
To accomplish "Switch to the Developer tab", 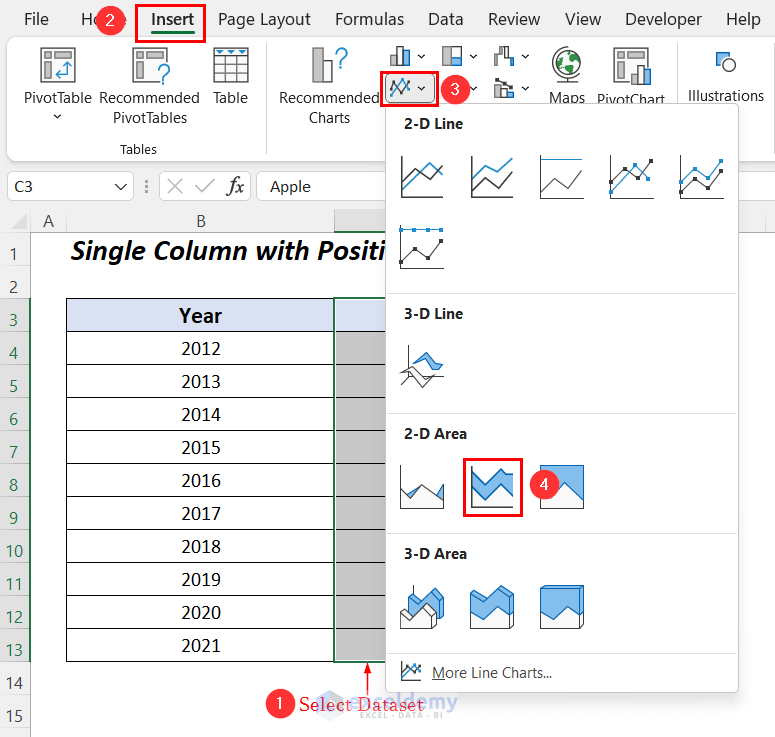I will tap(663, 19).
